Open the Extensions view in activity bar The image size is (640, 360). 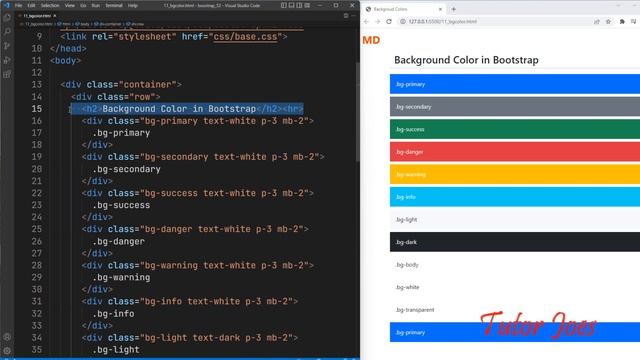tap(7, 74)
